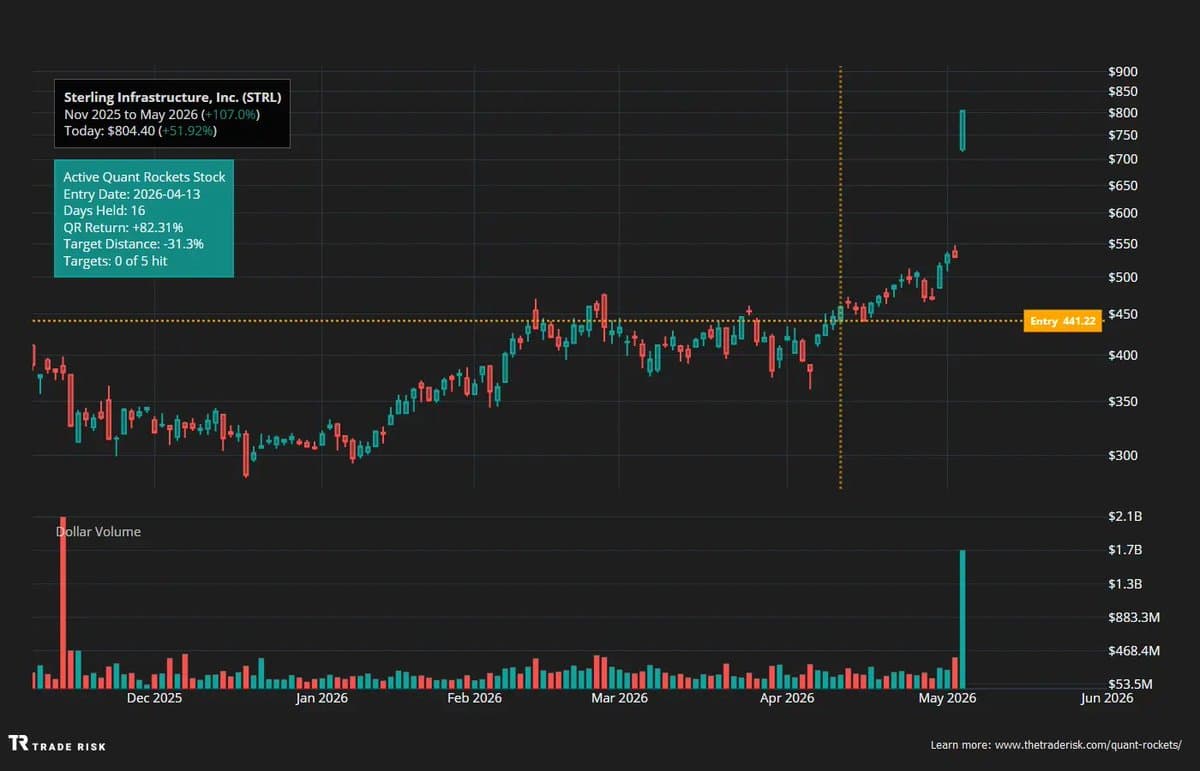1200x771 pixels.
Task: Click the Dollar Volume panel label
Action: point(98,532)
